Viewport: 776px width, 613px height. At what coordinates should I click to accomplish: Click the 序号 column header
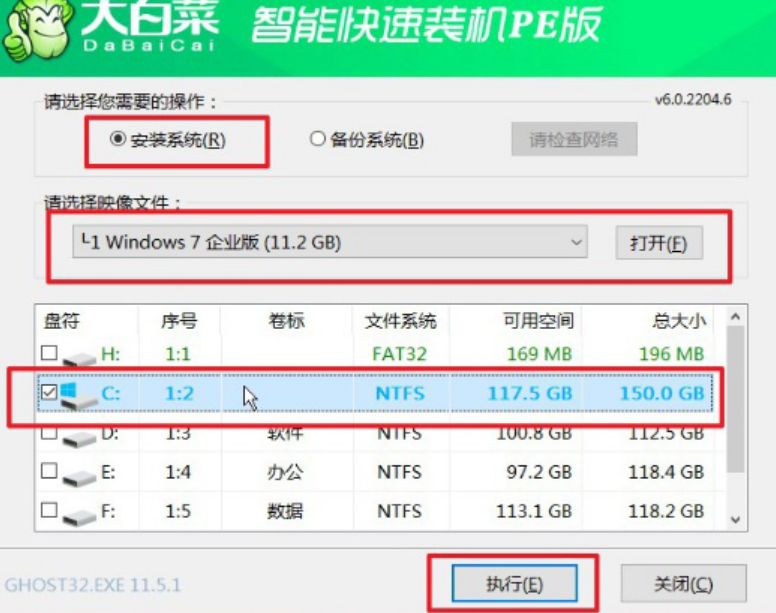pyautogui.click(x=179, y=321)
